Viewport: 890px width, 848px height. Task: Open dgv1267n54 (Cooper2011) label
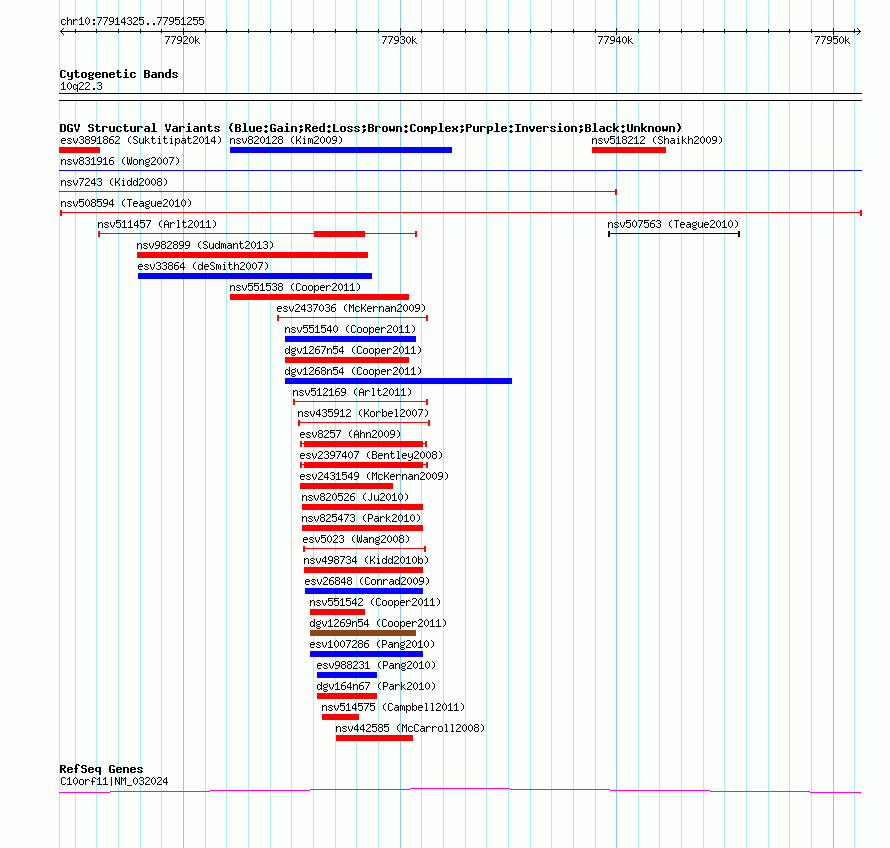coord(353,350)
